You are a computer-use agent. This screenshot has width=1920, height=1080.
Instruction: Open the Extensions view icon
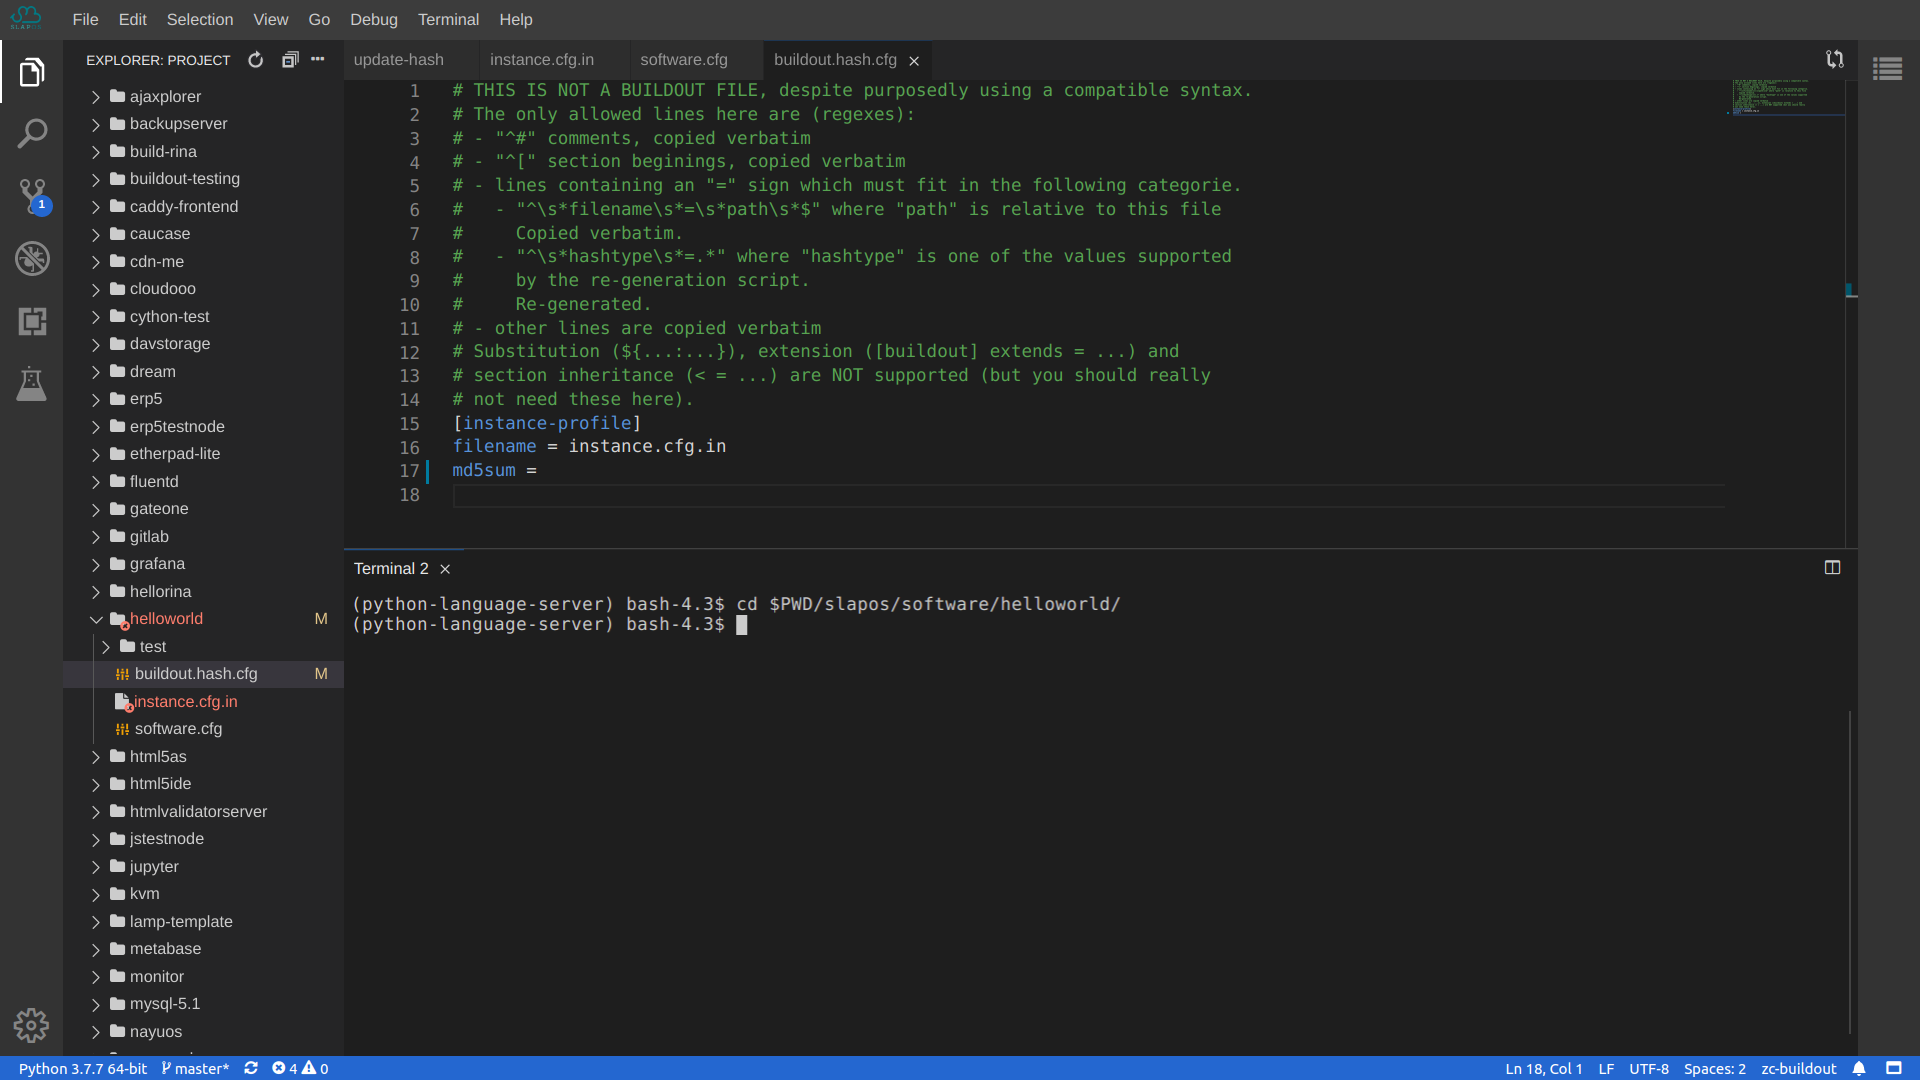(32, 321)
